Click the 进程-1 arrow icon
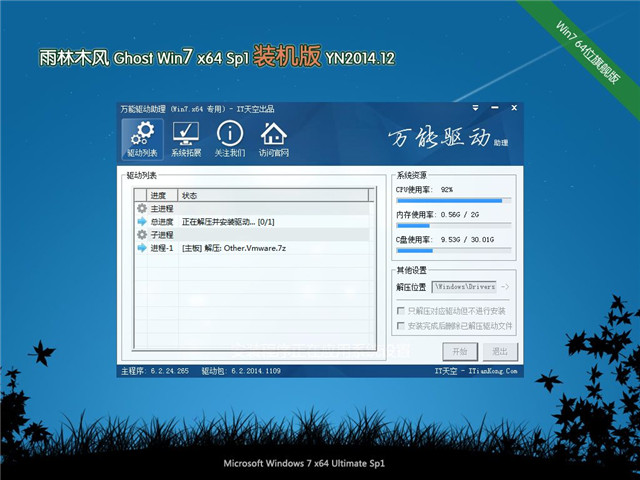Image resolution: width=640 pixels, height=480 pixels. (142, 248)
